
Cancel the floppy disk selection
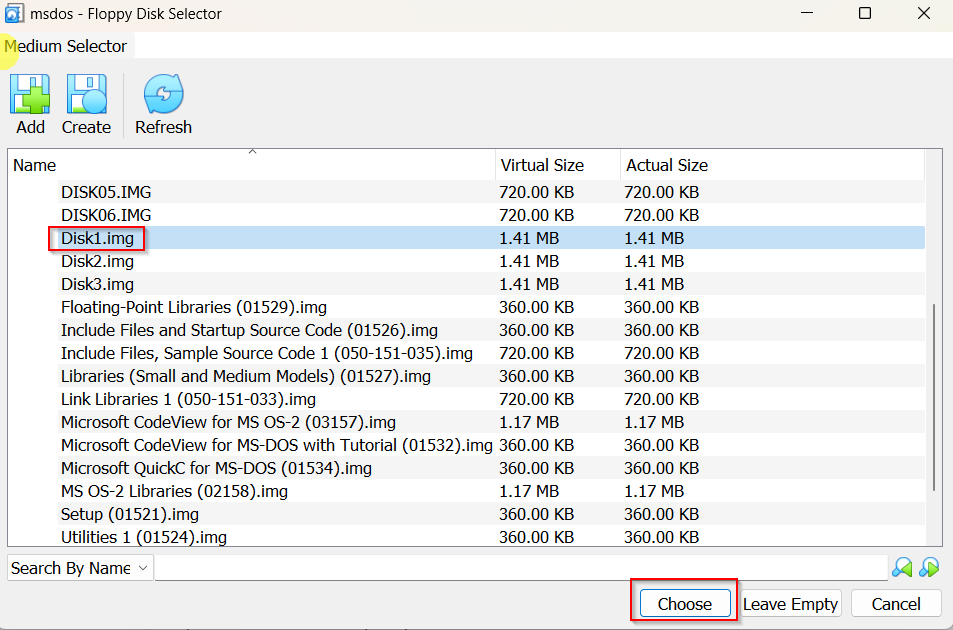tap(895, 604)
